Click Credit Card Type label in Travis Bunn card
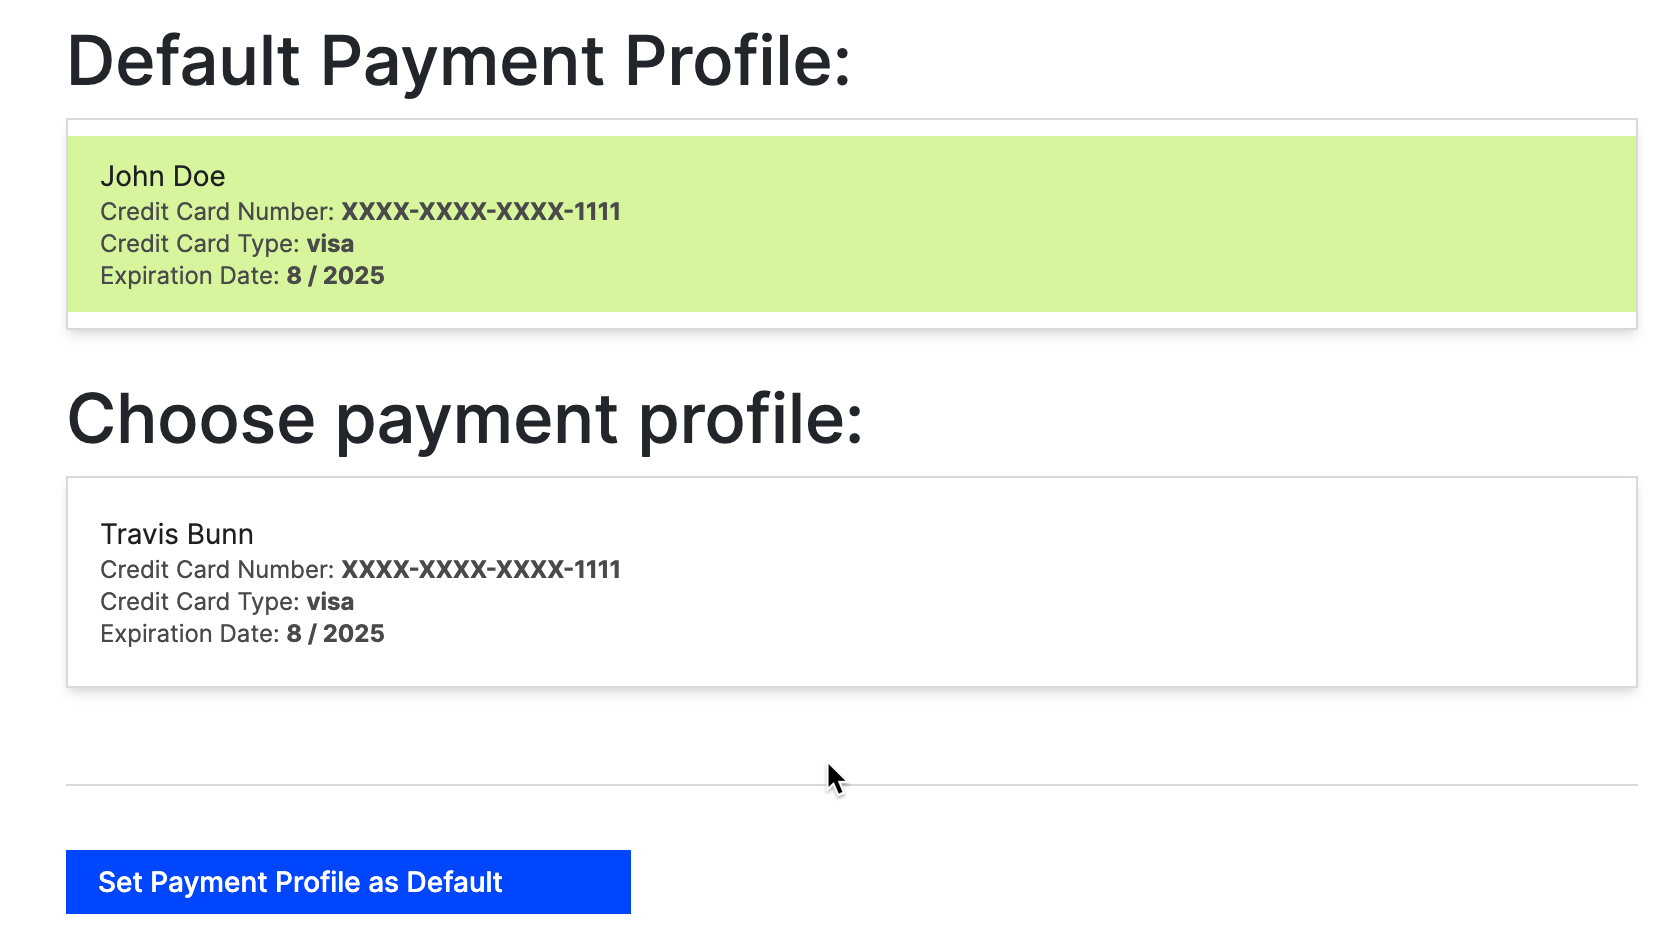 [200, 601]
